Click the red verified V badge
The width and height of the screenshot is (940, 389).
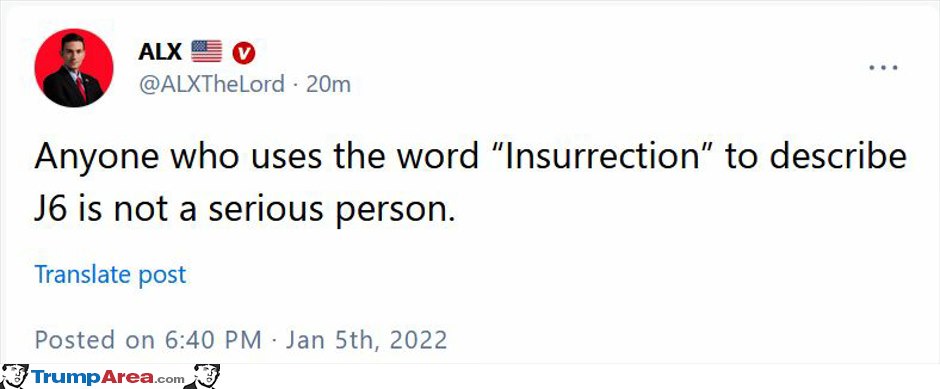[243, 53]
